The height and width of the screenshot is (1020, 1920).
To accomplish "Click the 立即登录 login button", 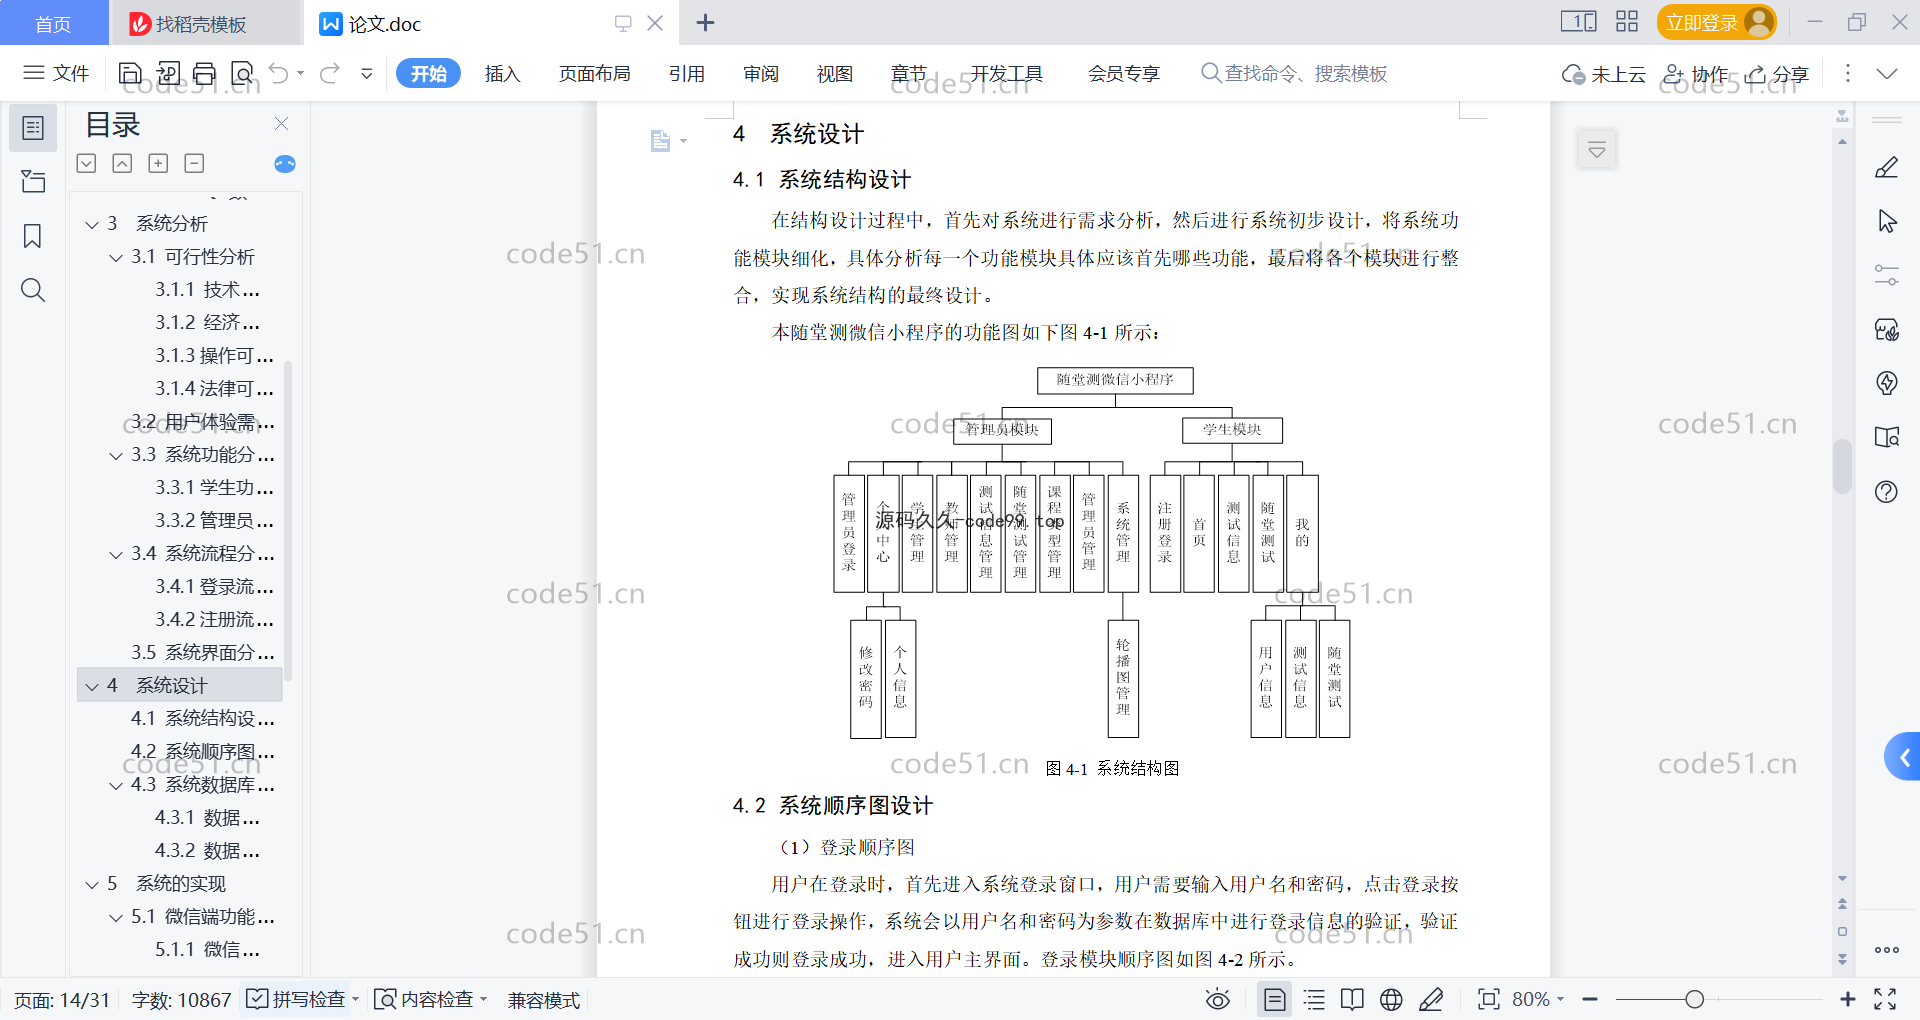I will tap(1716, 22).
